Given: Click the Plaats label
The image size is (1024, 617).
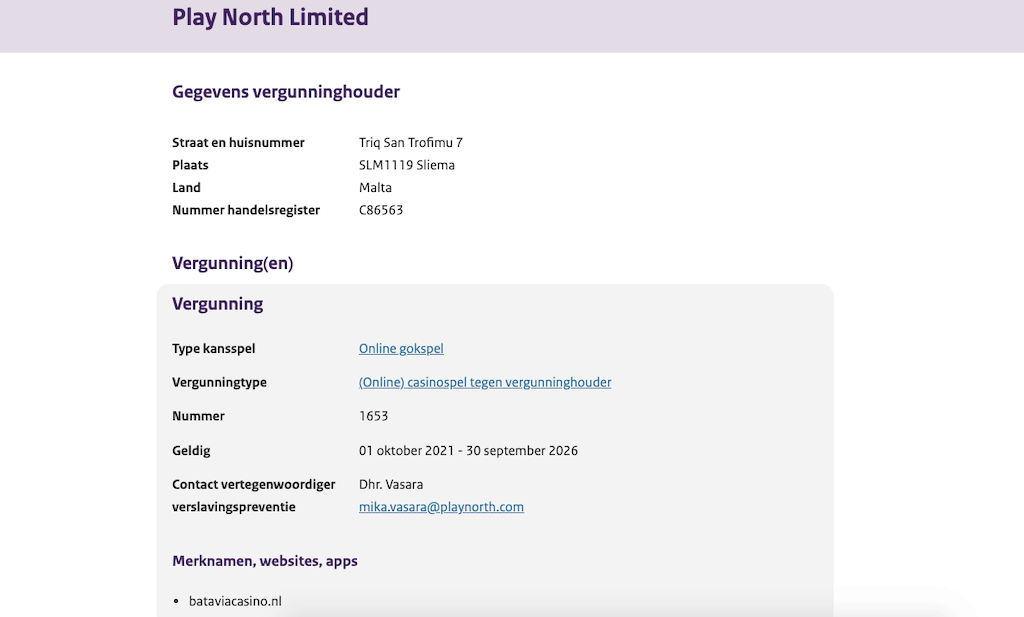Looking at the screenshot, I should pos(190,165).
